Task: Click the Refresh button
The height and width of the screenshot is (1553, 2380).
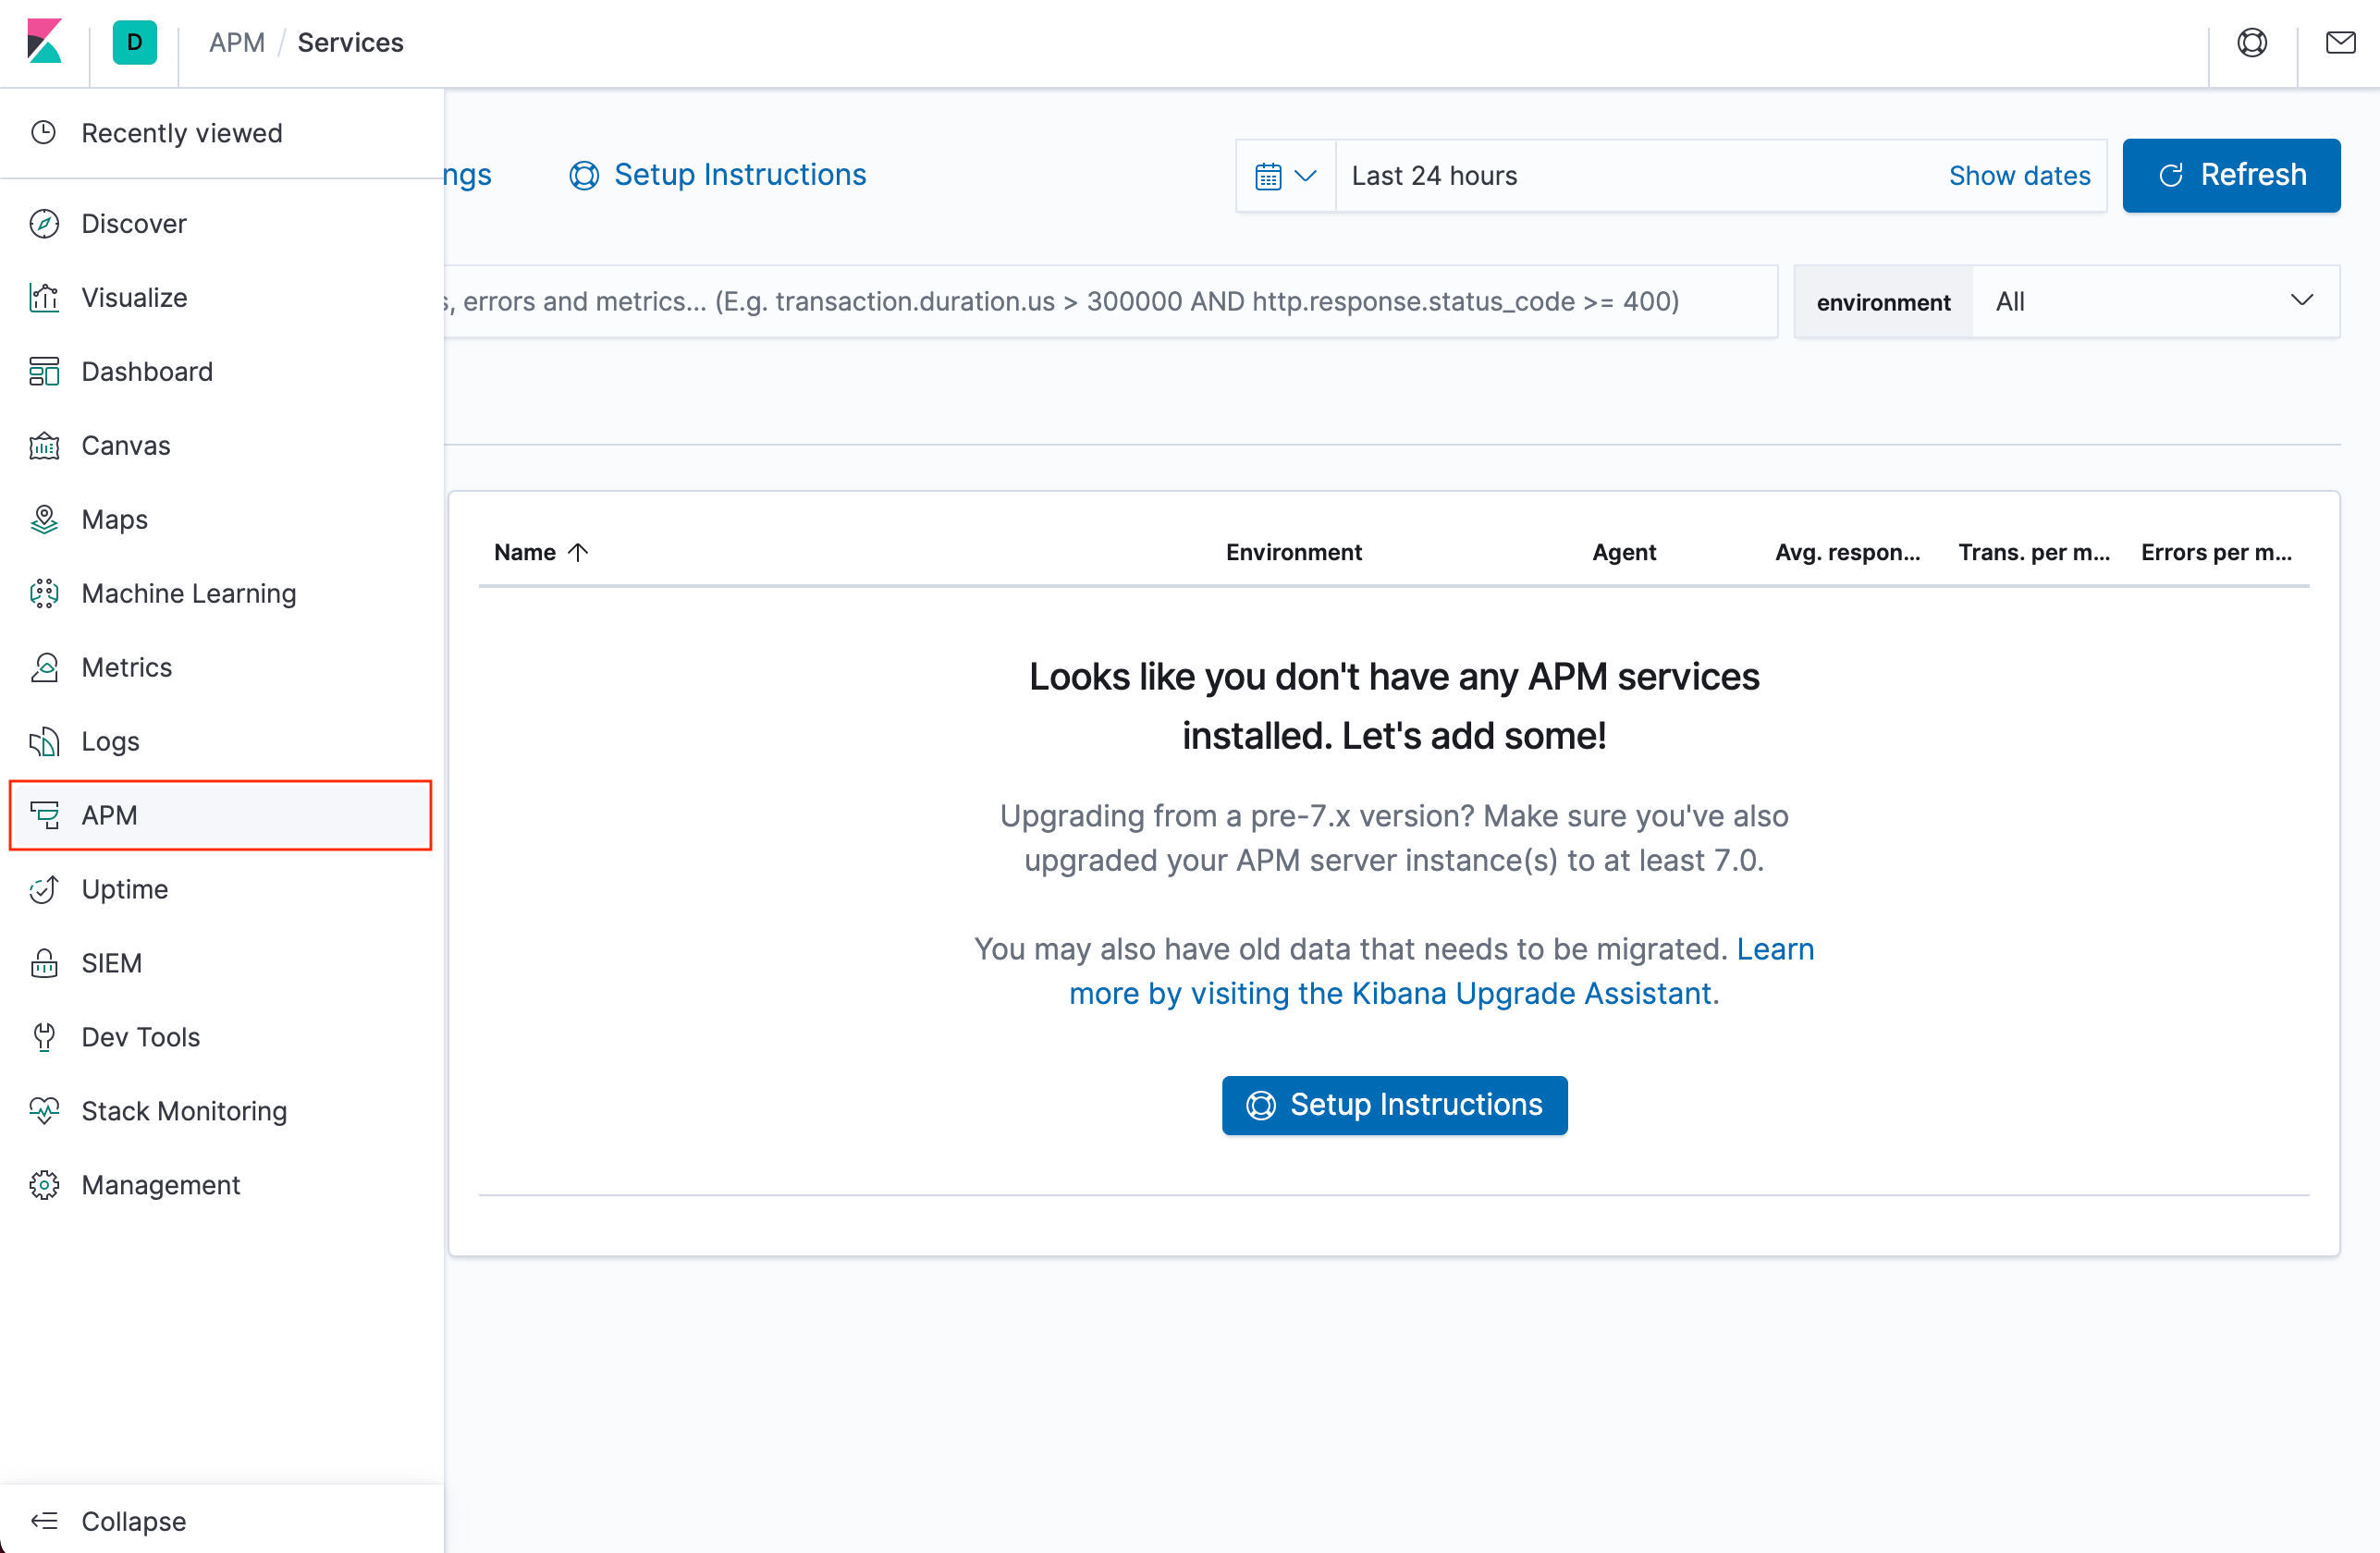Action: coord(2231,175)
